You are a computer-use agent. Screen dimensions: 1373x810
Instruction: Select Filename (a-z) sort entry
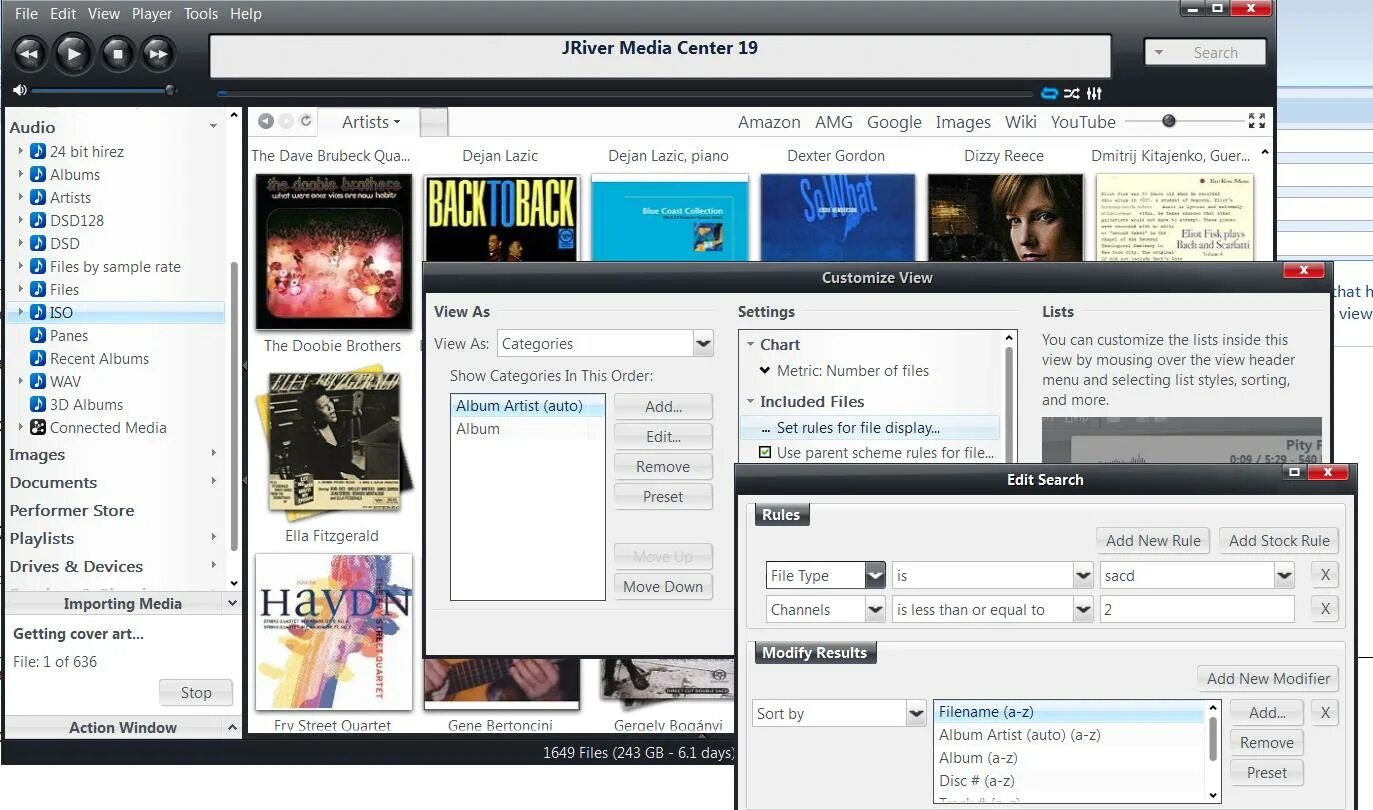[x=1070, y=712]
